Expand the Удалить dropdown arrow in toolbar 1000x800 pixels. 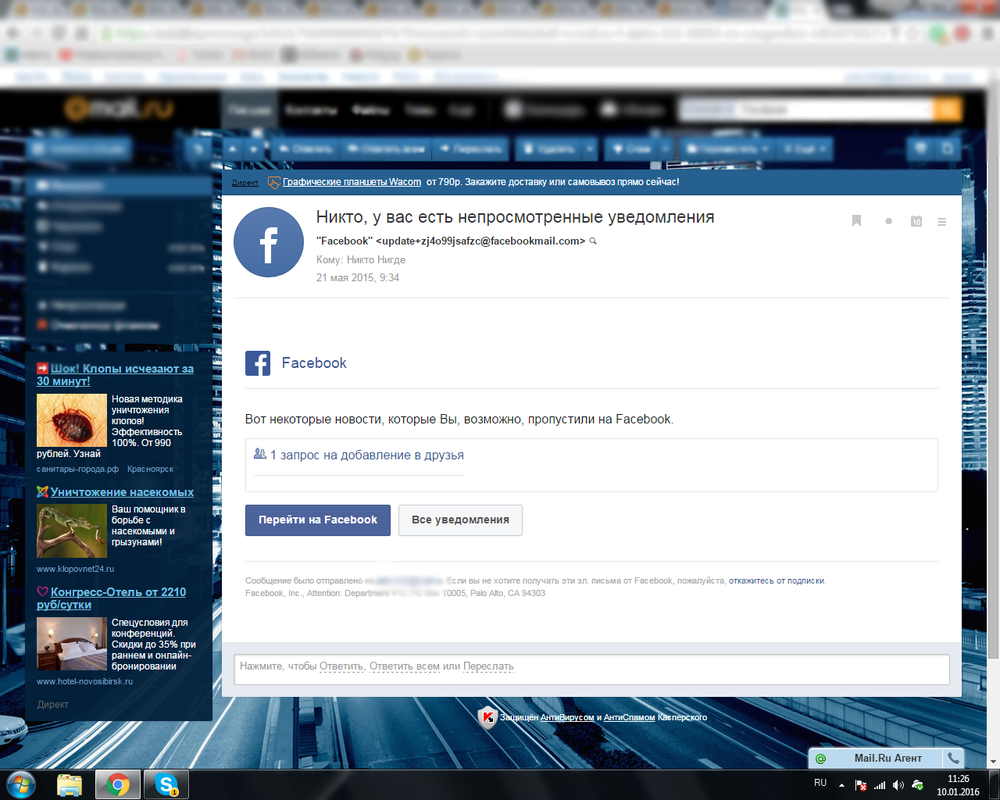(x=590, y=149)
